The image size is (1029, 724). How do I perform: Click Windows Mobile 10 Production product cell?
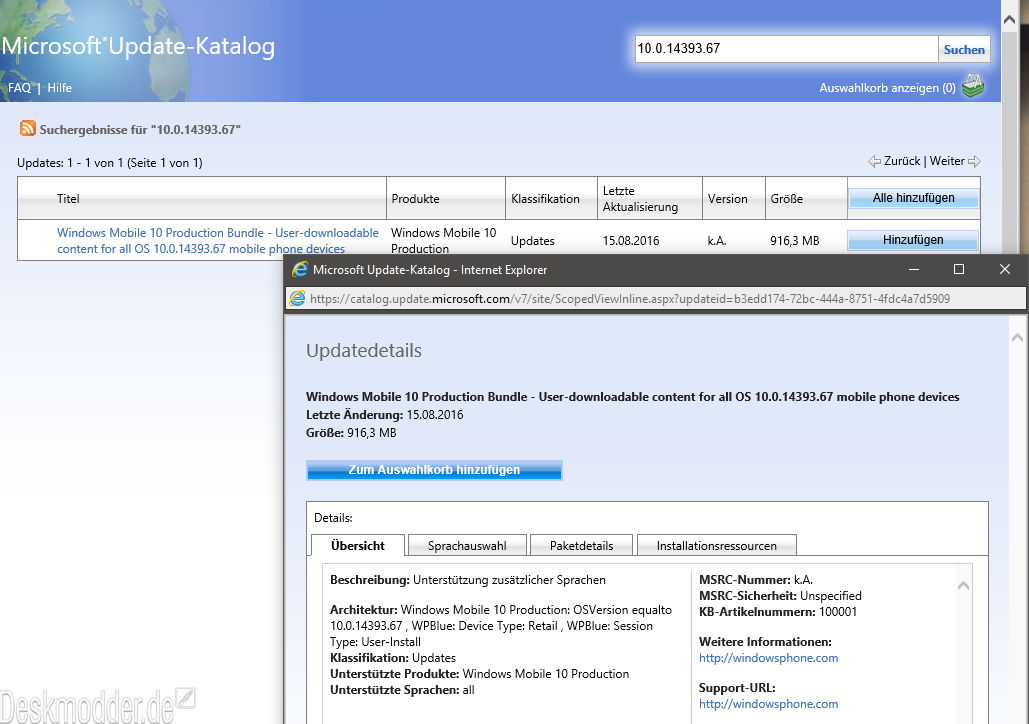coord(444,240)
